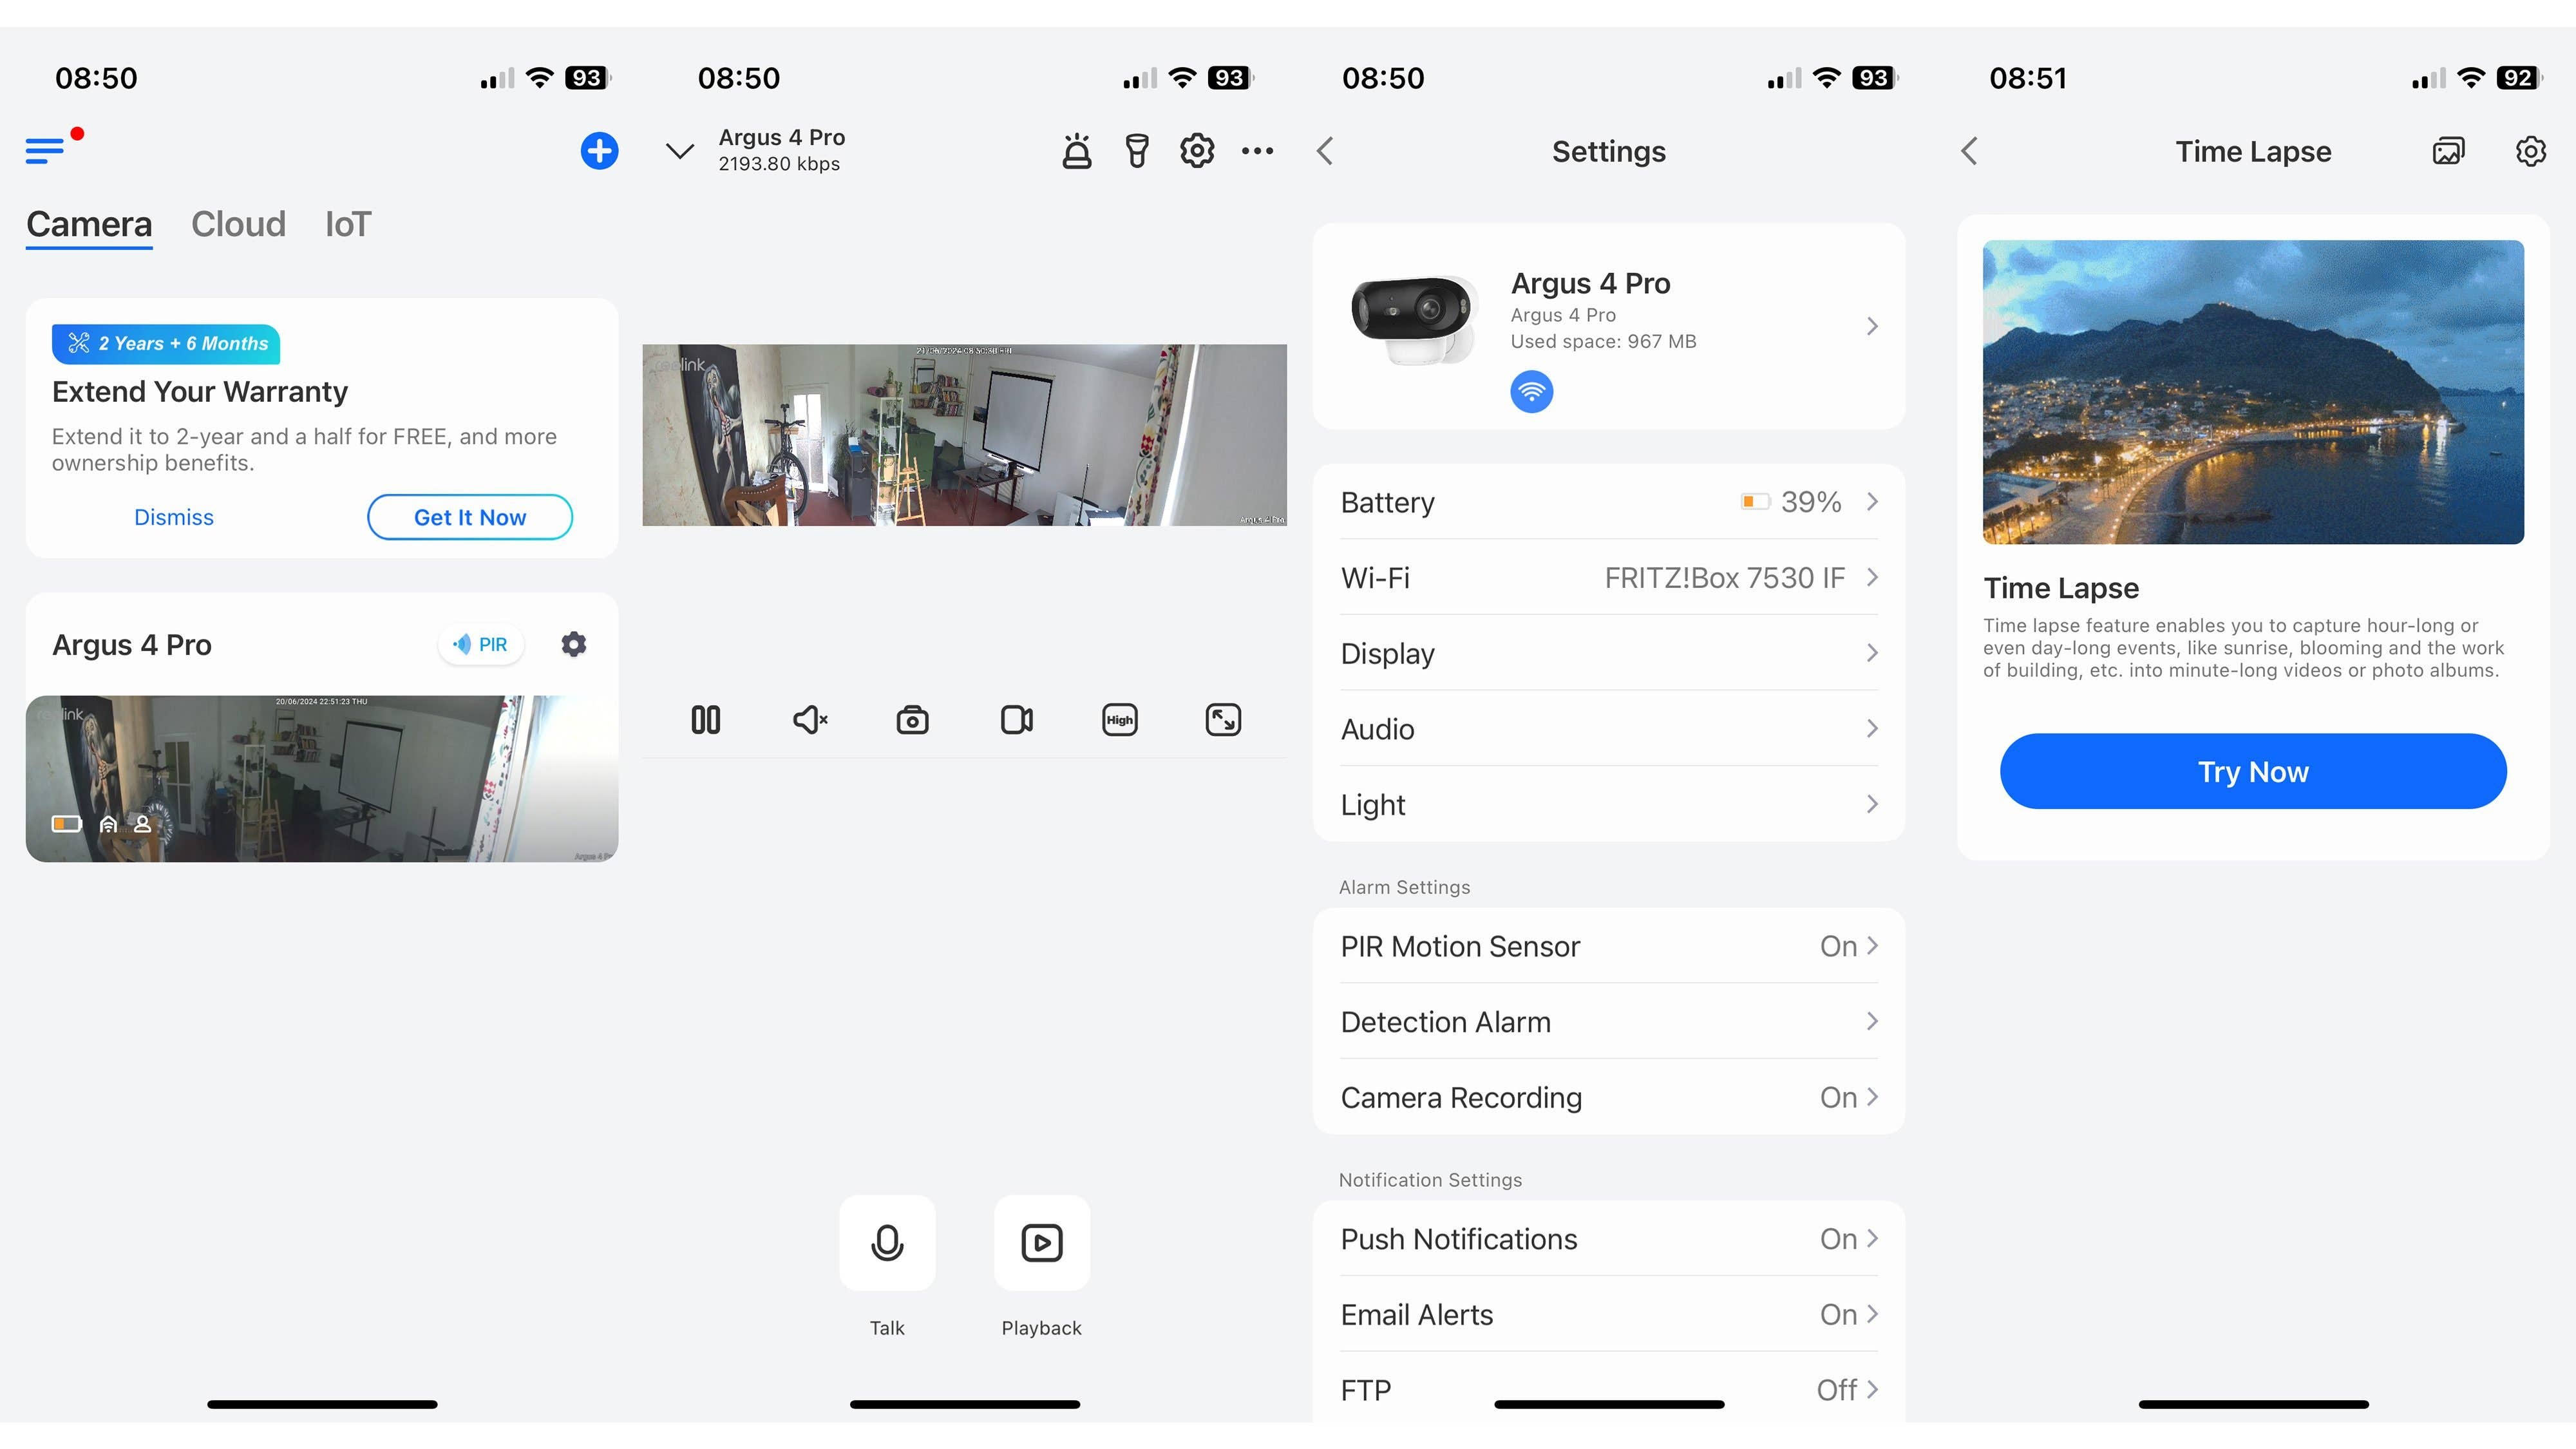Enter fullscreen live view
Screen dimensions: 2576x1449
pyautogui.click(x=1223, y=720)
